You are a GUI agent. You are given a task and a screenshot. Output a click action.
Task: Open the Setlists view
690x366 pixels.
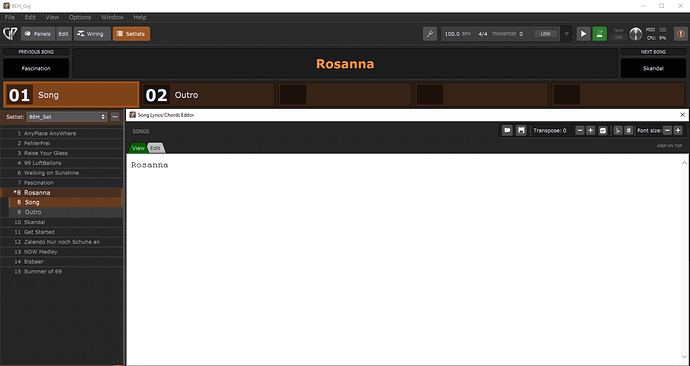tap(131, 34)
